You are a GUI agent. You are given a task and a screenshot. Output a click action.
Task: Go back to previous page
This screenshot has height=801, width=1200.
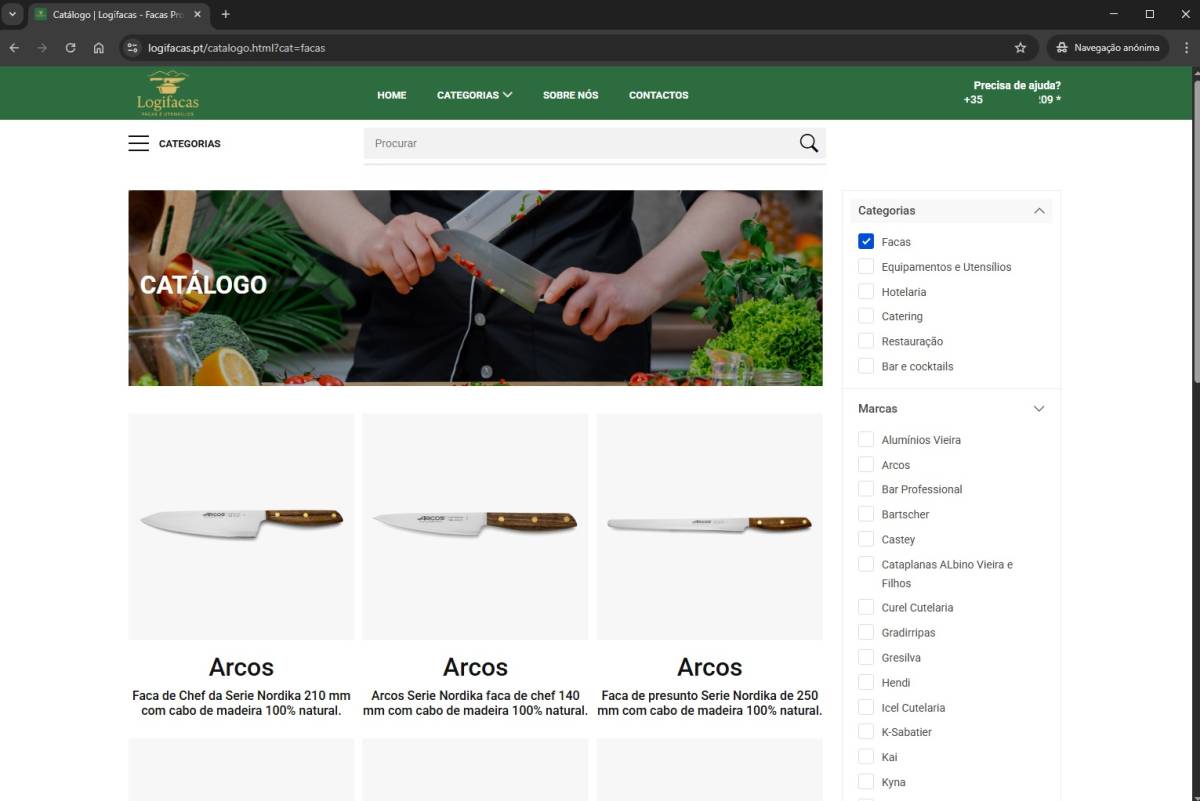(x=14, y=47)
